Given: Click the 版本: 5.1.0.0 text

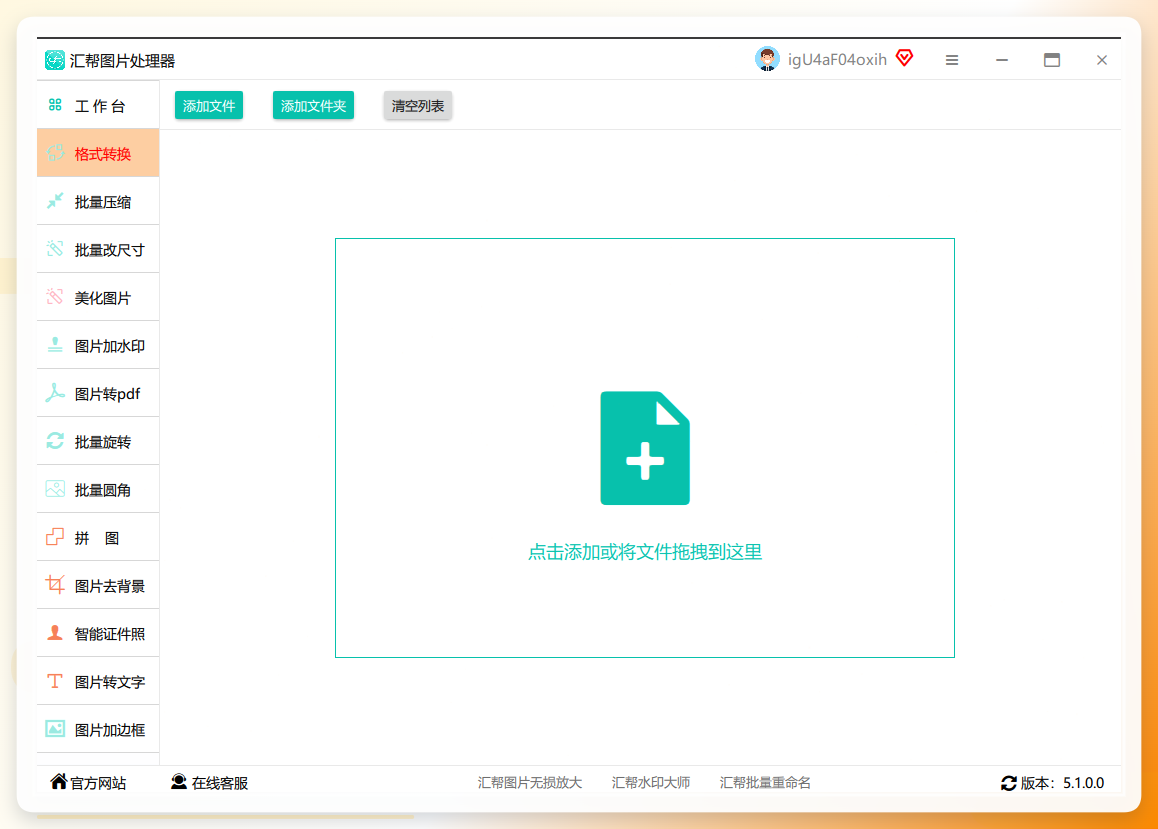Looking at the screenshot, I should tap(1062, 783).
